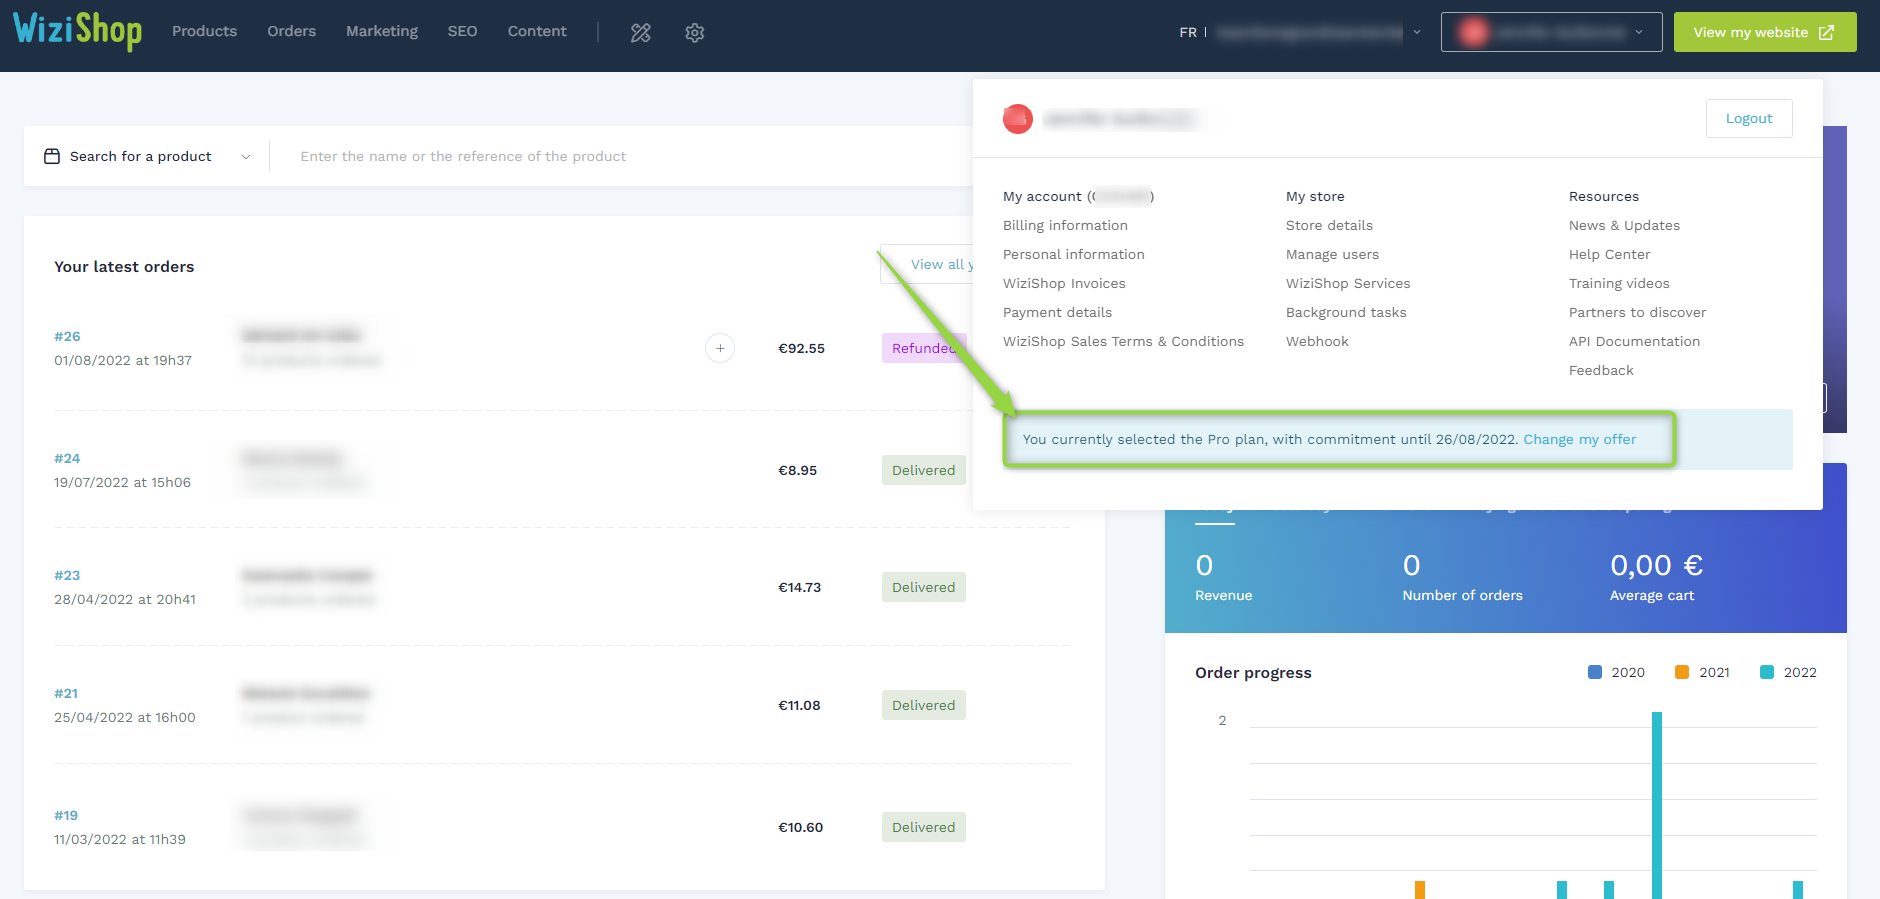Image resolution: width=1880 pixels, height=899 pixels.
Task: Toggle the 2020 legend swatch in Order progress
Action: click(1595, 672)
